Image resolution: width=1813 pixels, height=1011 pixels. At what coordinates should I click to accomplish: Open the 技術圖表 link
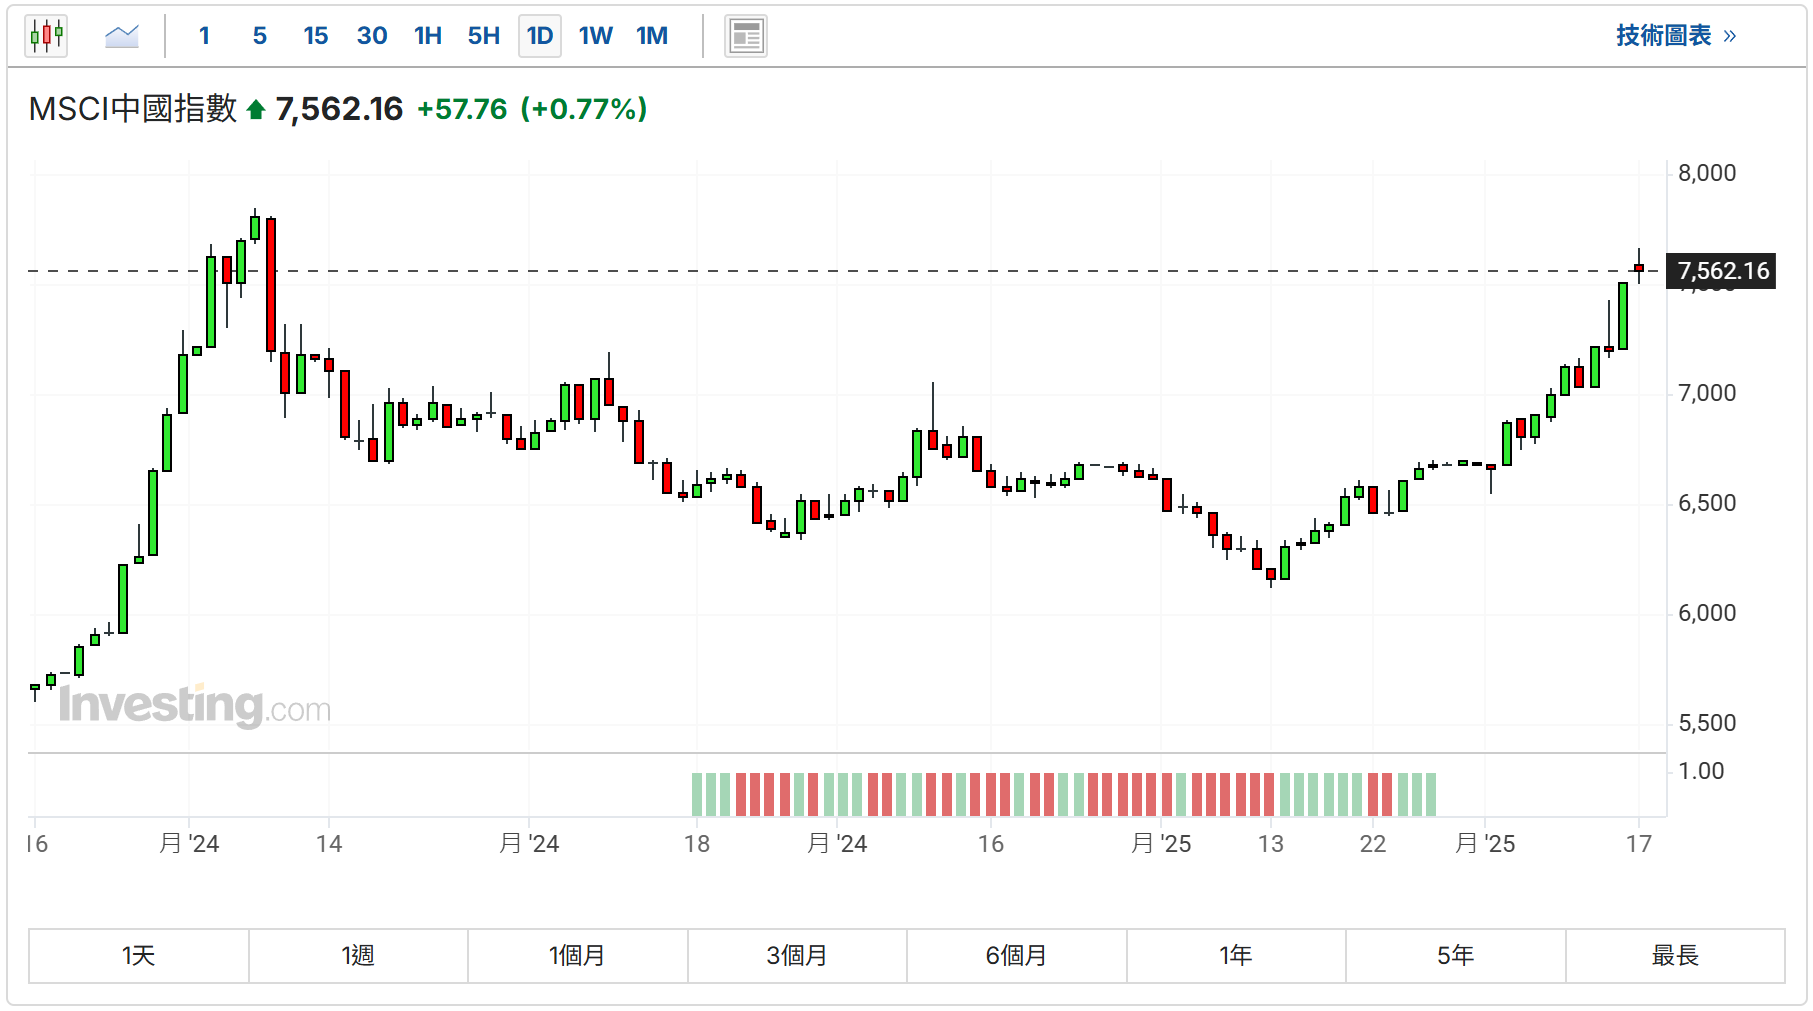pos(1676,36)
